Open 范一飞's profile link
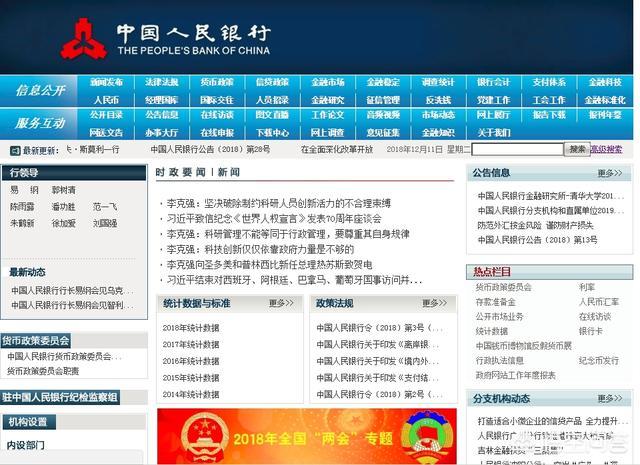 (105, 207)
